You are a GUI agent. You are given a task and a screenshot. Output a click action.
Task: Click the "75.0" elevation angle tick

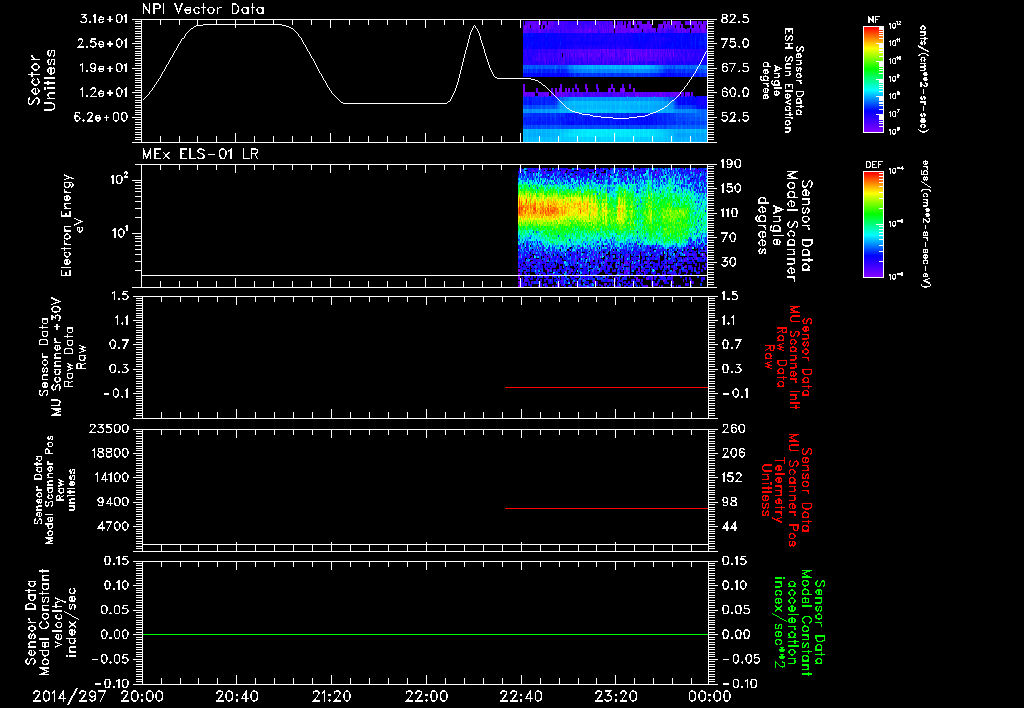point(735,43)
